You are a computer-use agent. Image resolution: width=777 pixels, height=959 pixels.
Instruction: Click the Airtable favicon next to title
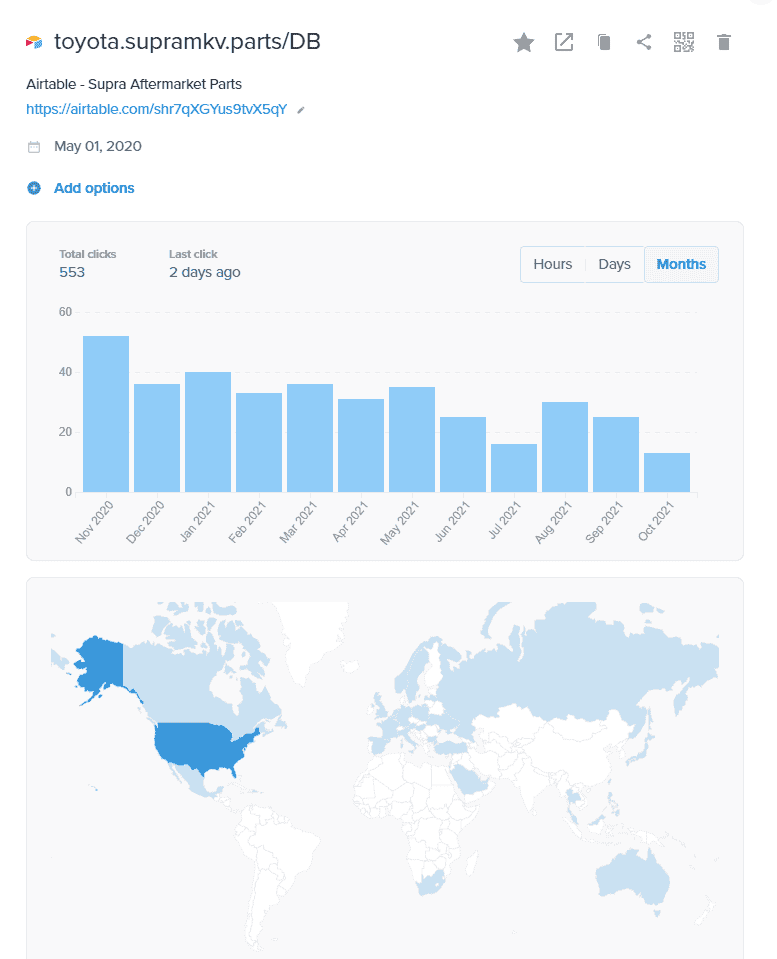[34, 42]
